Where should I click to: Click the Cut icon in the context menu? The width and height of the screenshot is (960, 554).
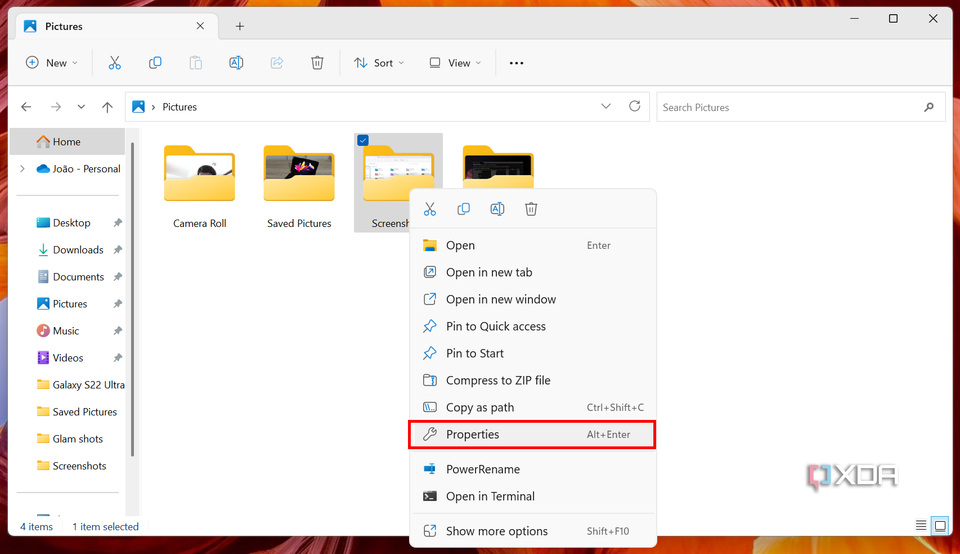click(x=430, y=209)
